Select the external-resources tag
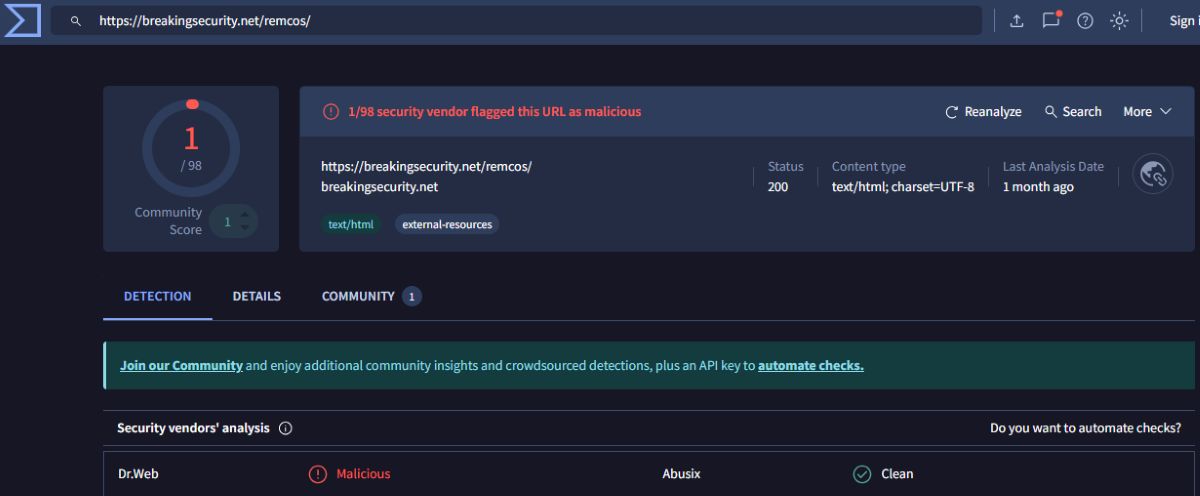 pos(447,224)
